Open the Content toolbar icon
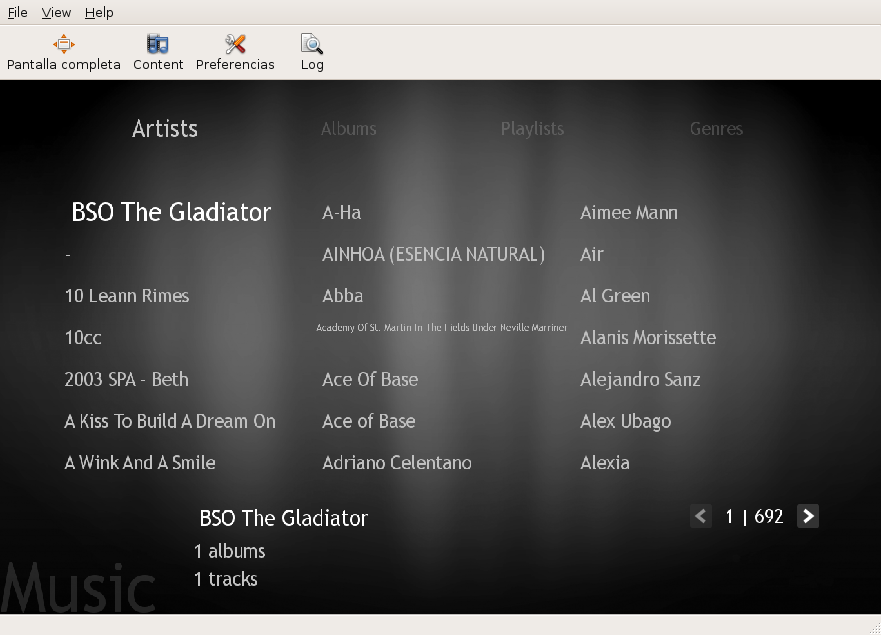The image size is (881, 635). [x=157, y=52]
